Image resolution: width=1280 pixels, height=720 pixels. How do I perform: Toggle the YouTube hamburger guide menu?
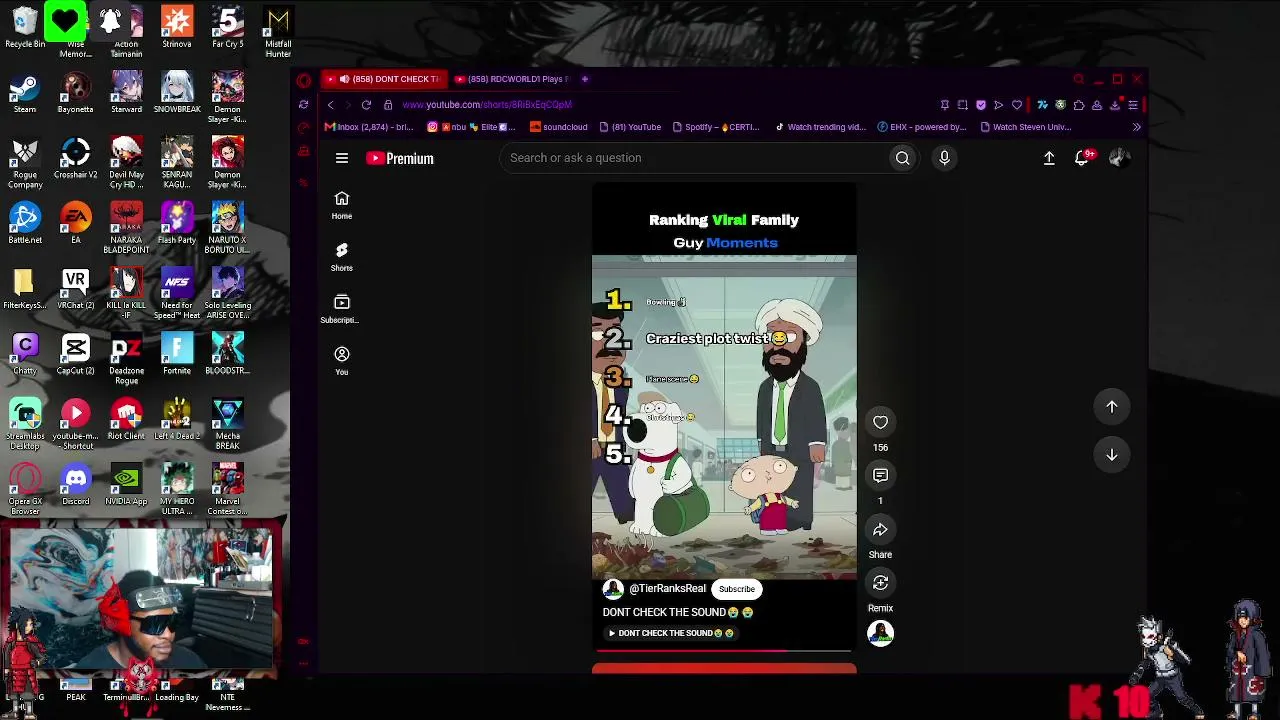(x=342, y=158)
